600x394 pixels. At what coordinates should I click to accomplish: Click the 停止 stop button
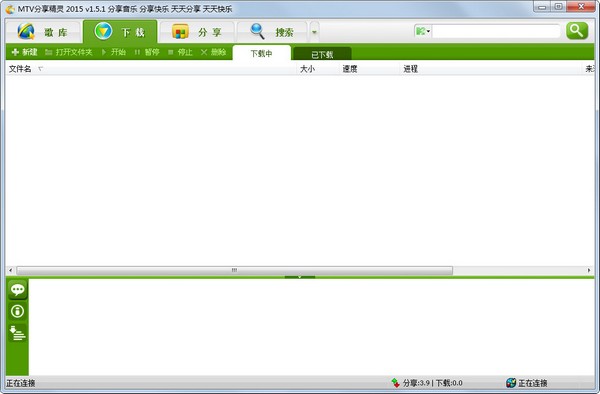[x=180, y=52]
